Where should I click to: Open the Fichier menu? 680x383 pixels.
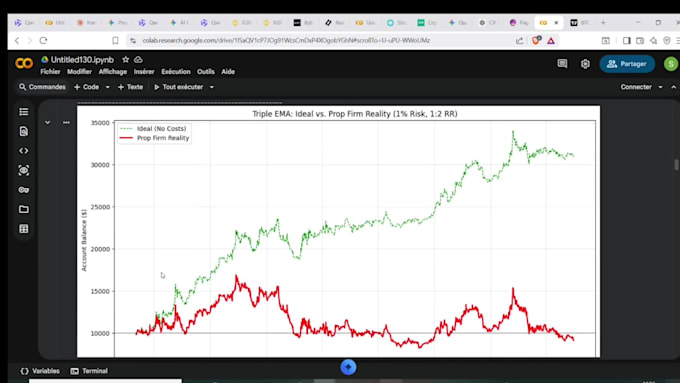click(50, 72)
